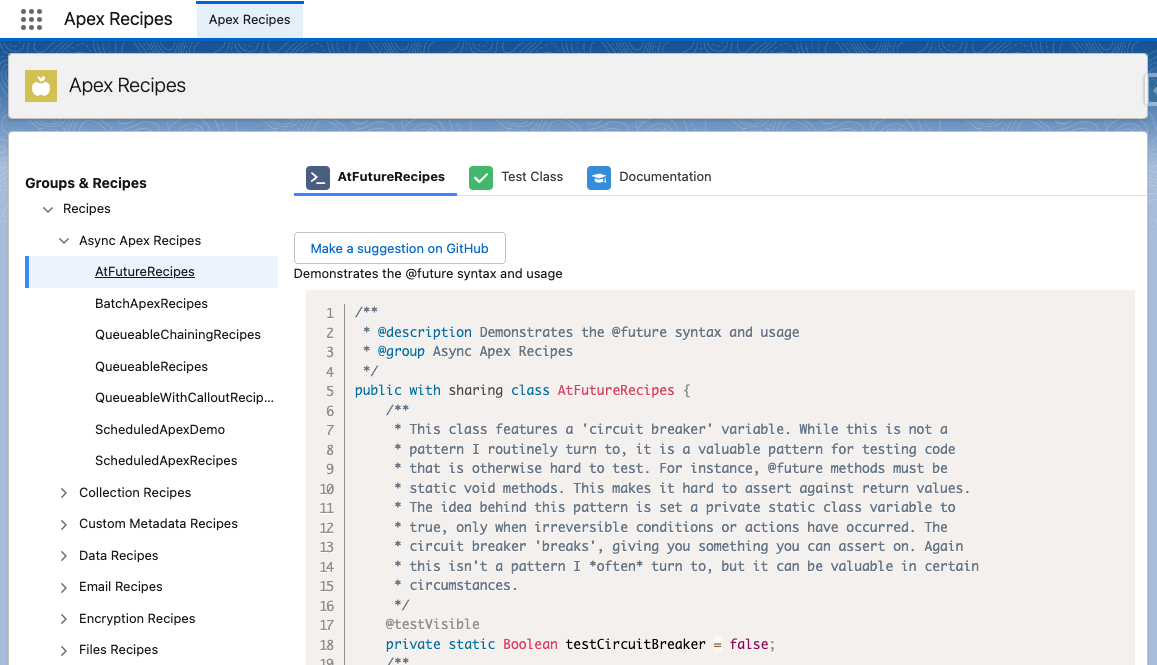Open BatchApexRecipes recipe

(x=151, y=303)
